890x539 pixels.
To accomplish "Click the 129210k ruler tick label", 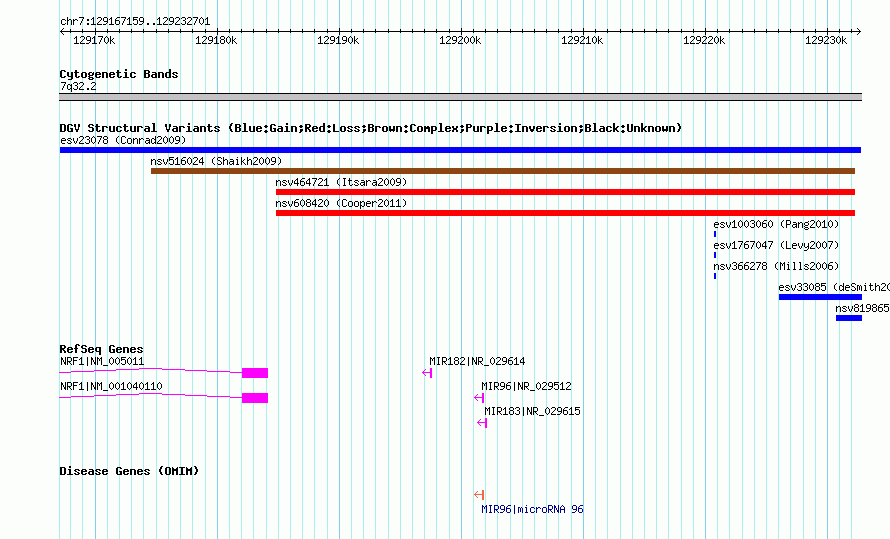I will [x=582, y=40].
